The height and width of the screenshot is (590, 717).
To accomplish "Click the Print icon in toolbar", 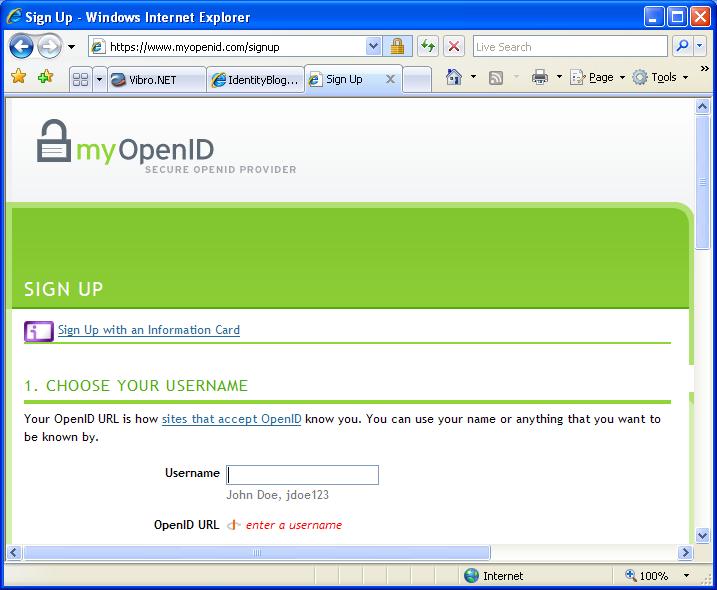I will click(540, 77).
